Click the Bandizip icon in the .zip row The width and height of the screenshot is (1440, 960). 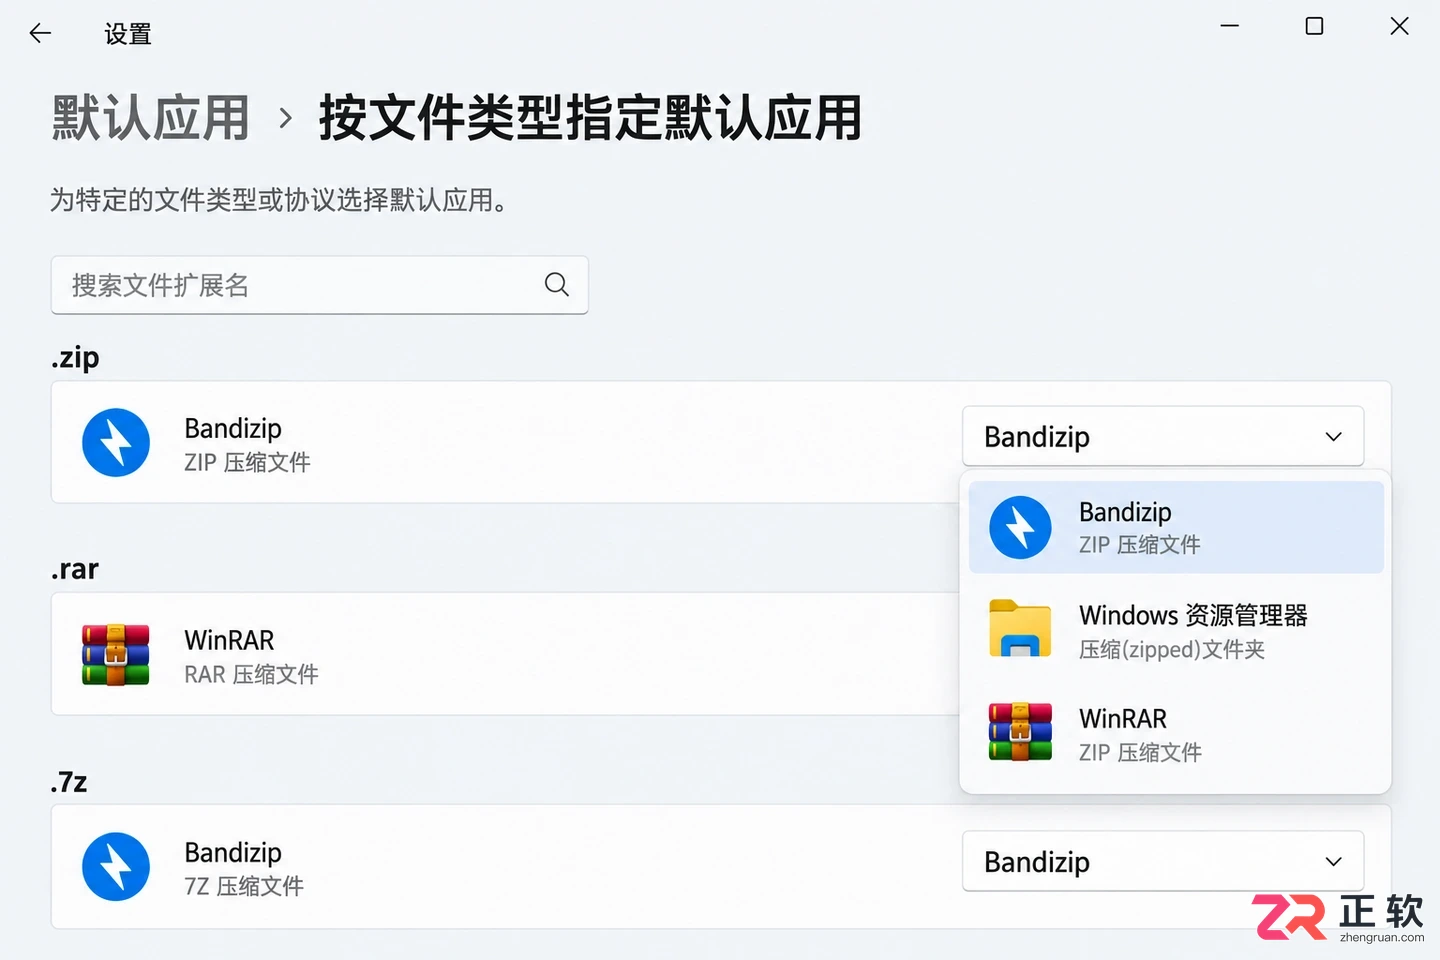(116, 442)
